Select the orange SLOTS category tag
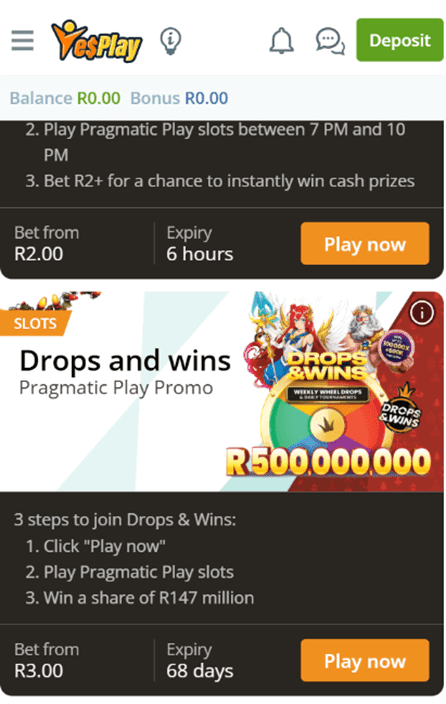Viewport: 446px width, 704px height. (35, 323)
